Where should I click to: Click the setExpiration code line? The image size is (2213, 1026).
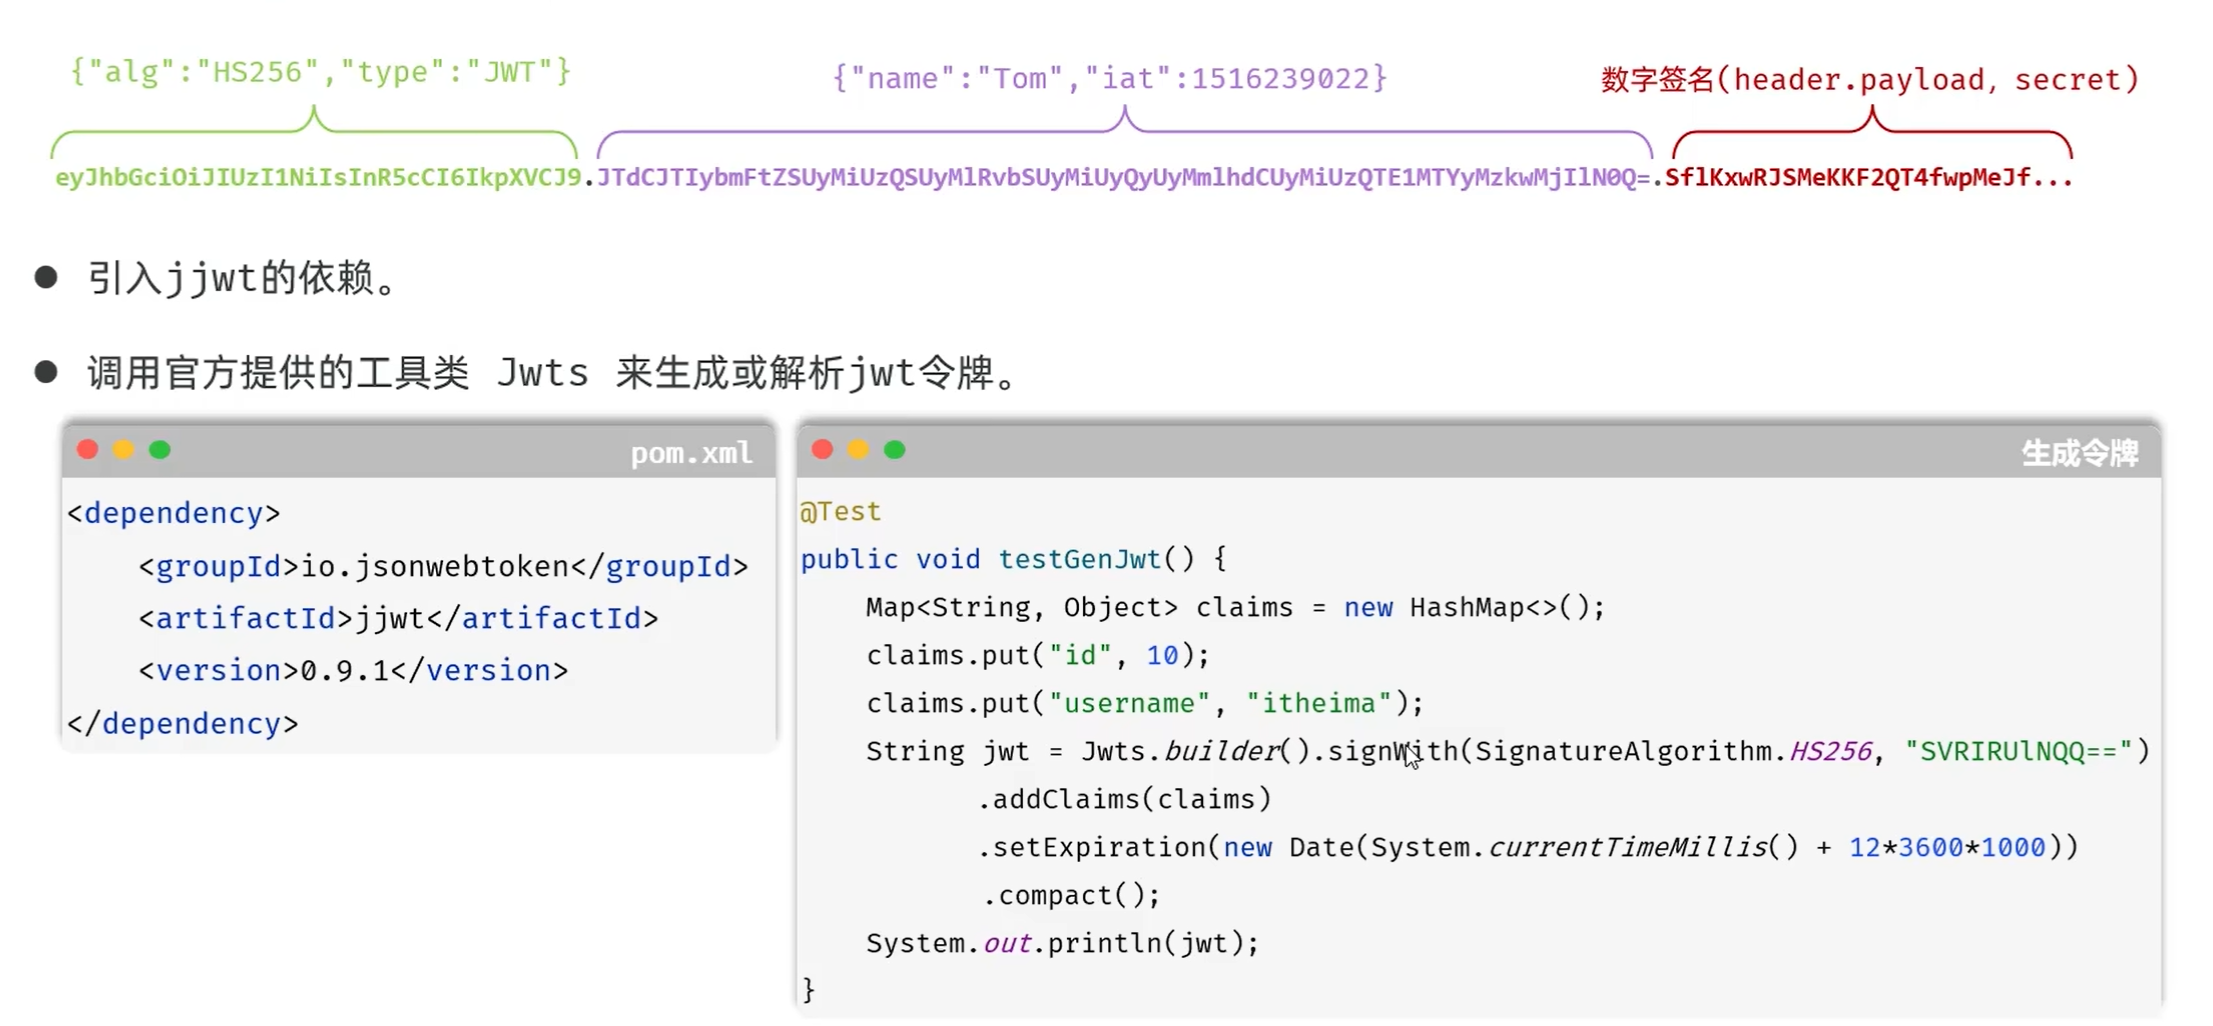[x=1528, y=847]
